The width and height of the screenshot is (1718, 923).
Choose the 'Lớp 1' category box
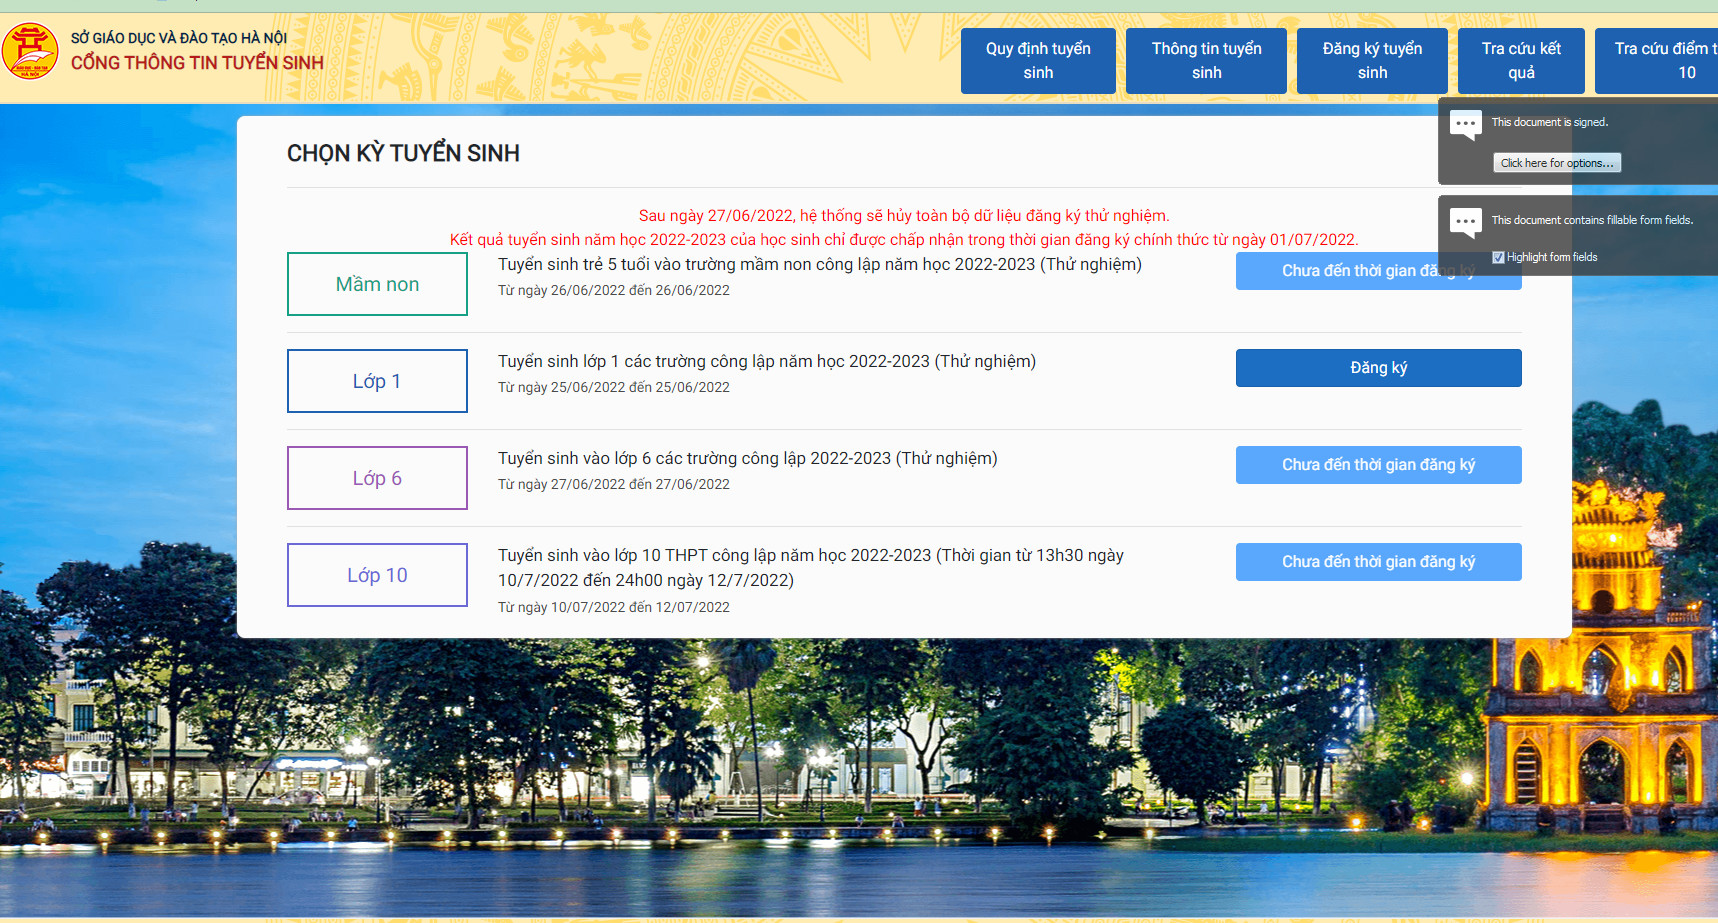(x=377, y=381)
